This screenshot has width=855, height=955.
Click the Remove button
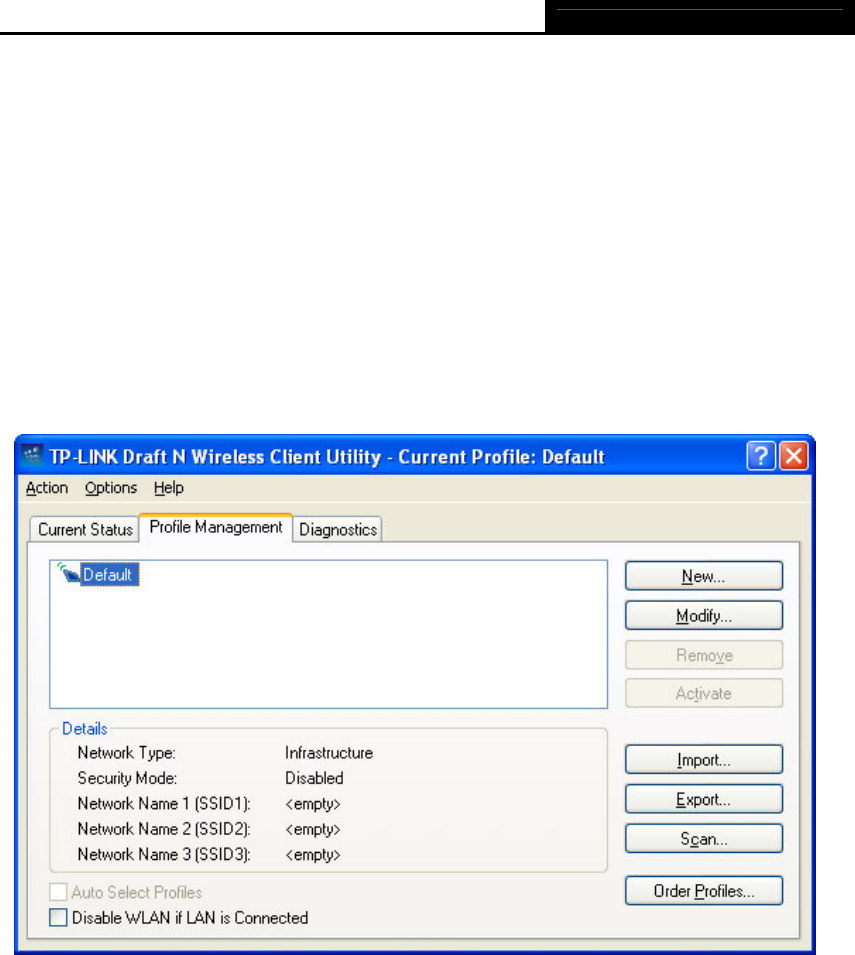click(703, 655)
